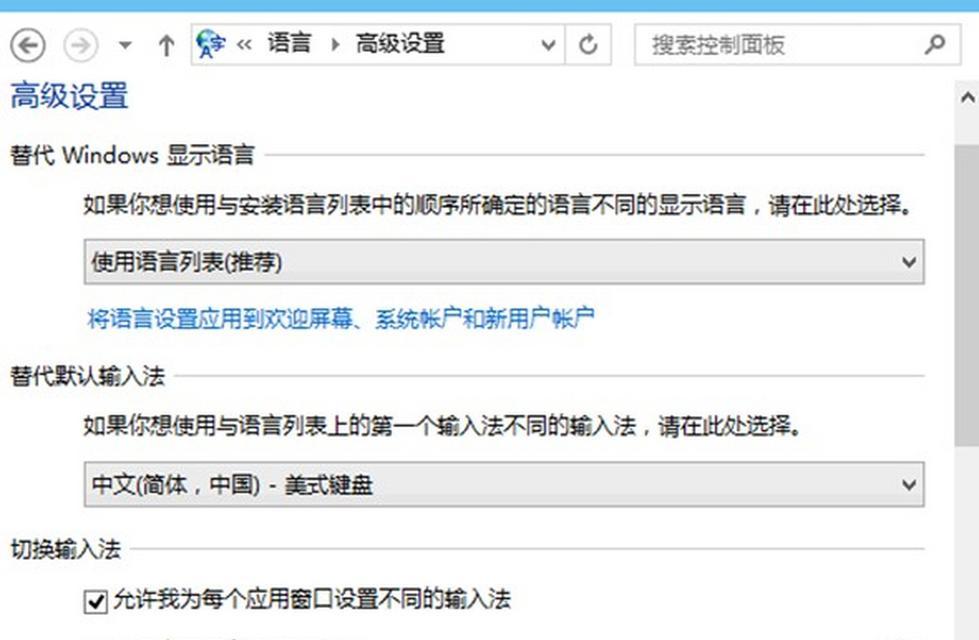
Task: Go up one level with the up arrow
Action: 166,45
